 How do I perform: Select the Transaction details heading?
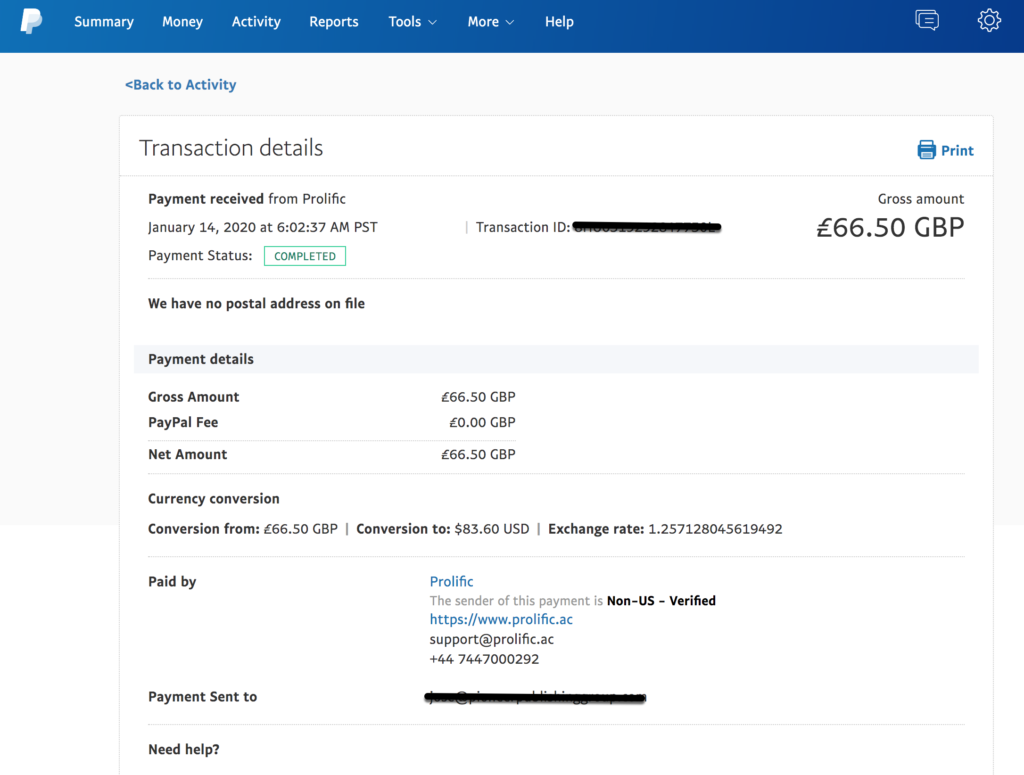point(231,148)
